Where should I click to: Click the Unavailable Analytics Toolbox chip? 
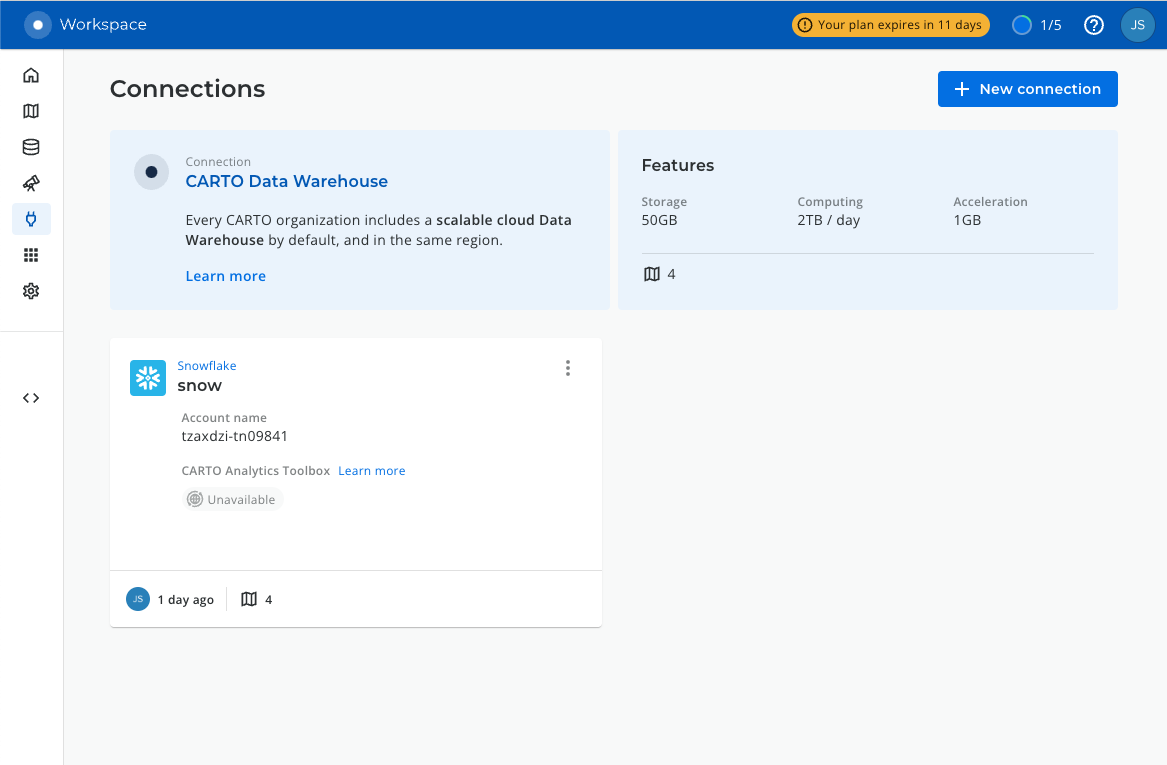click(x=233, y=499)
